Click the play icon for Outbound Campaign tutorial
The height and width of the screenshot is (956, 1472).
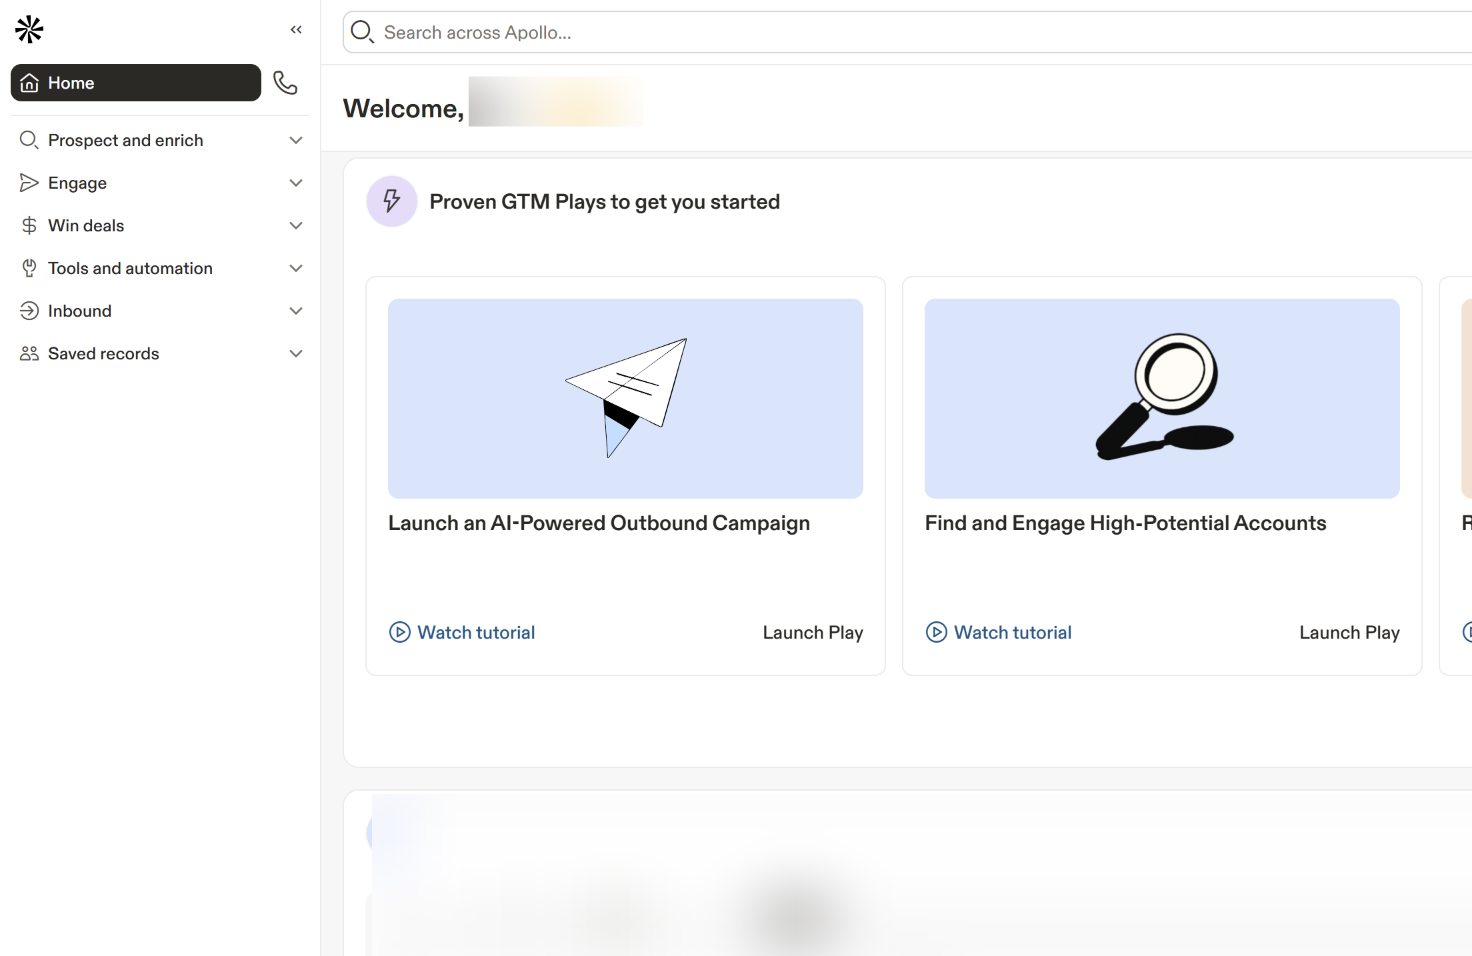(400, 632)
